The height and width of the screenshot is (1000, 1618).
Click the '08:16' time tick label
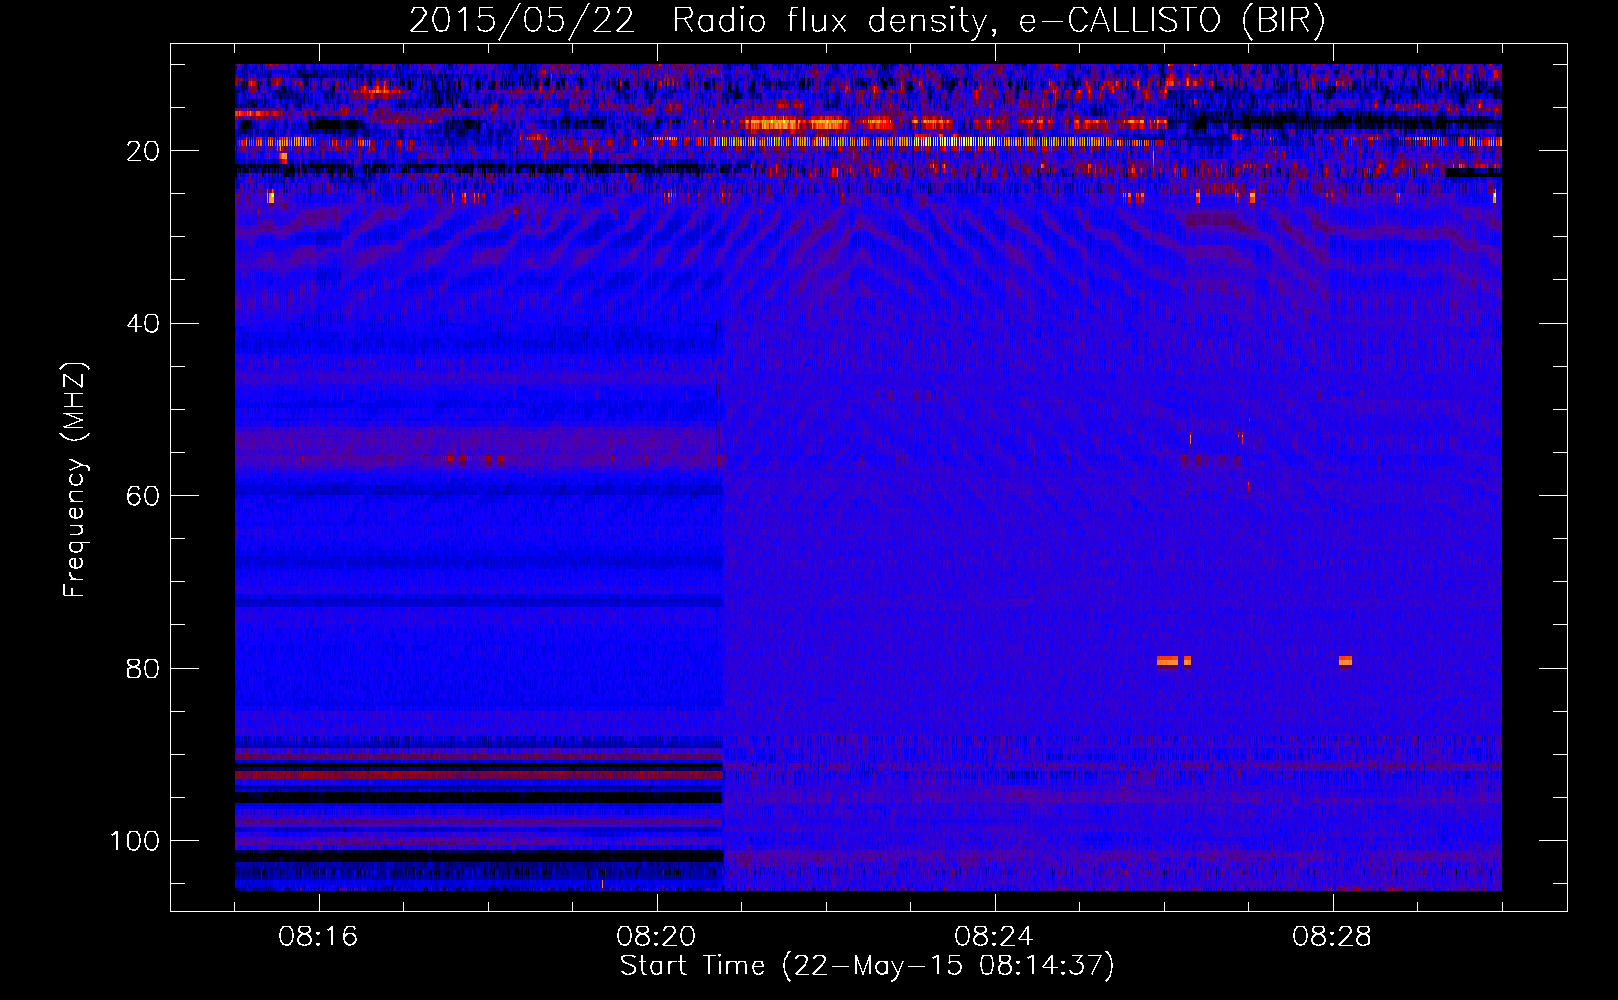(318, 937)
